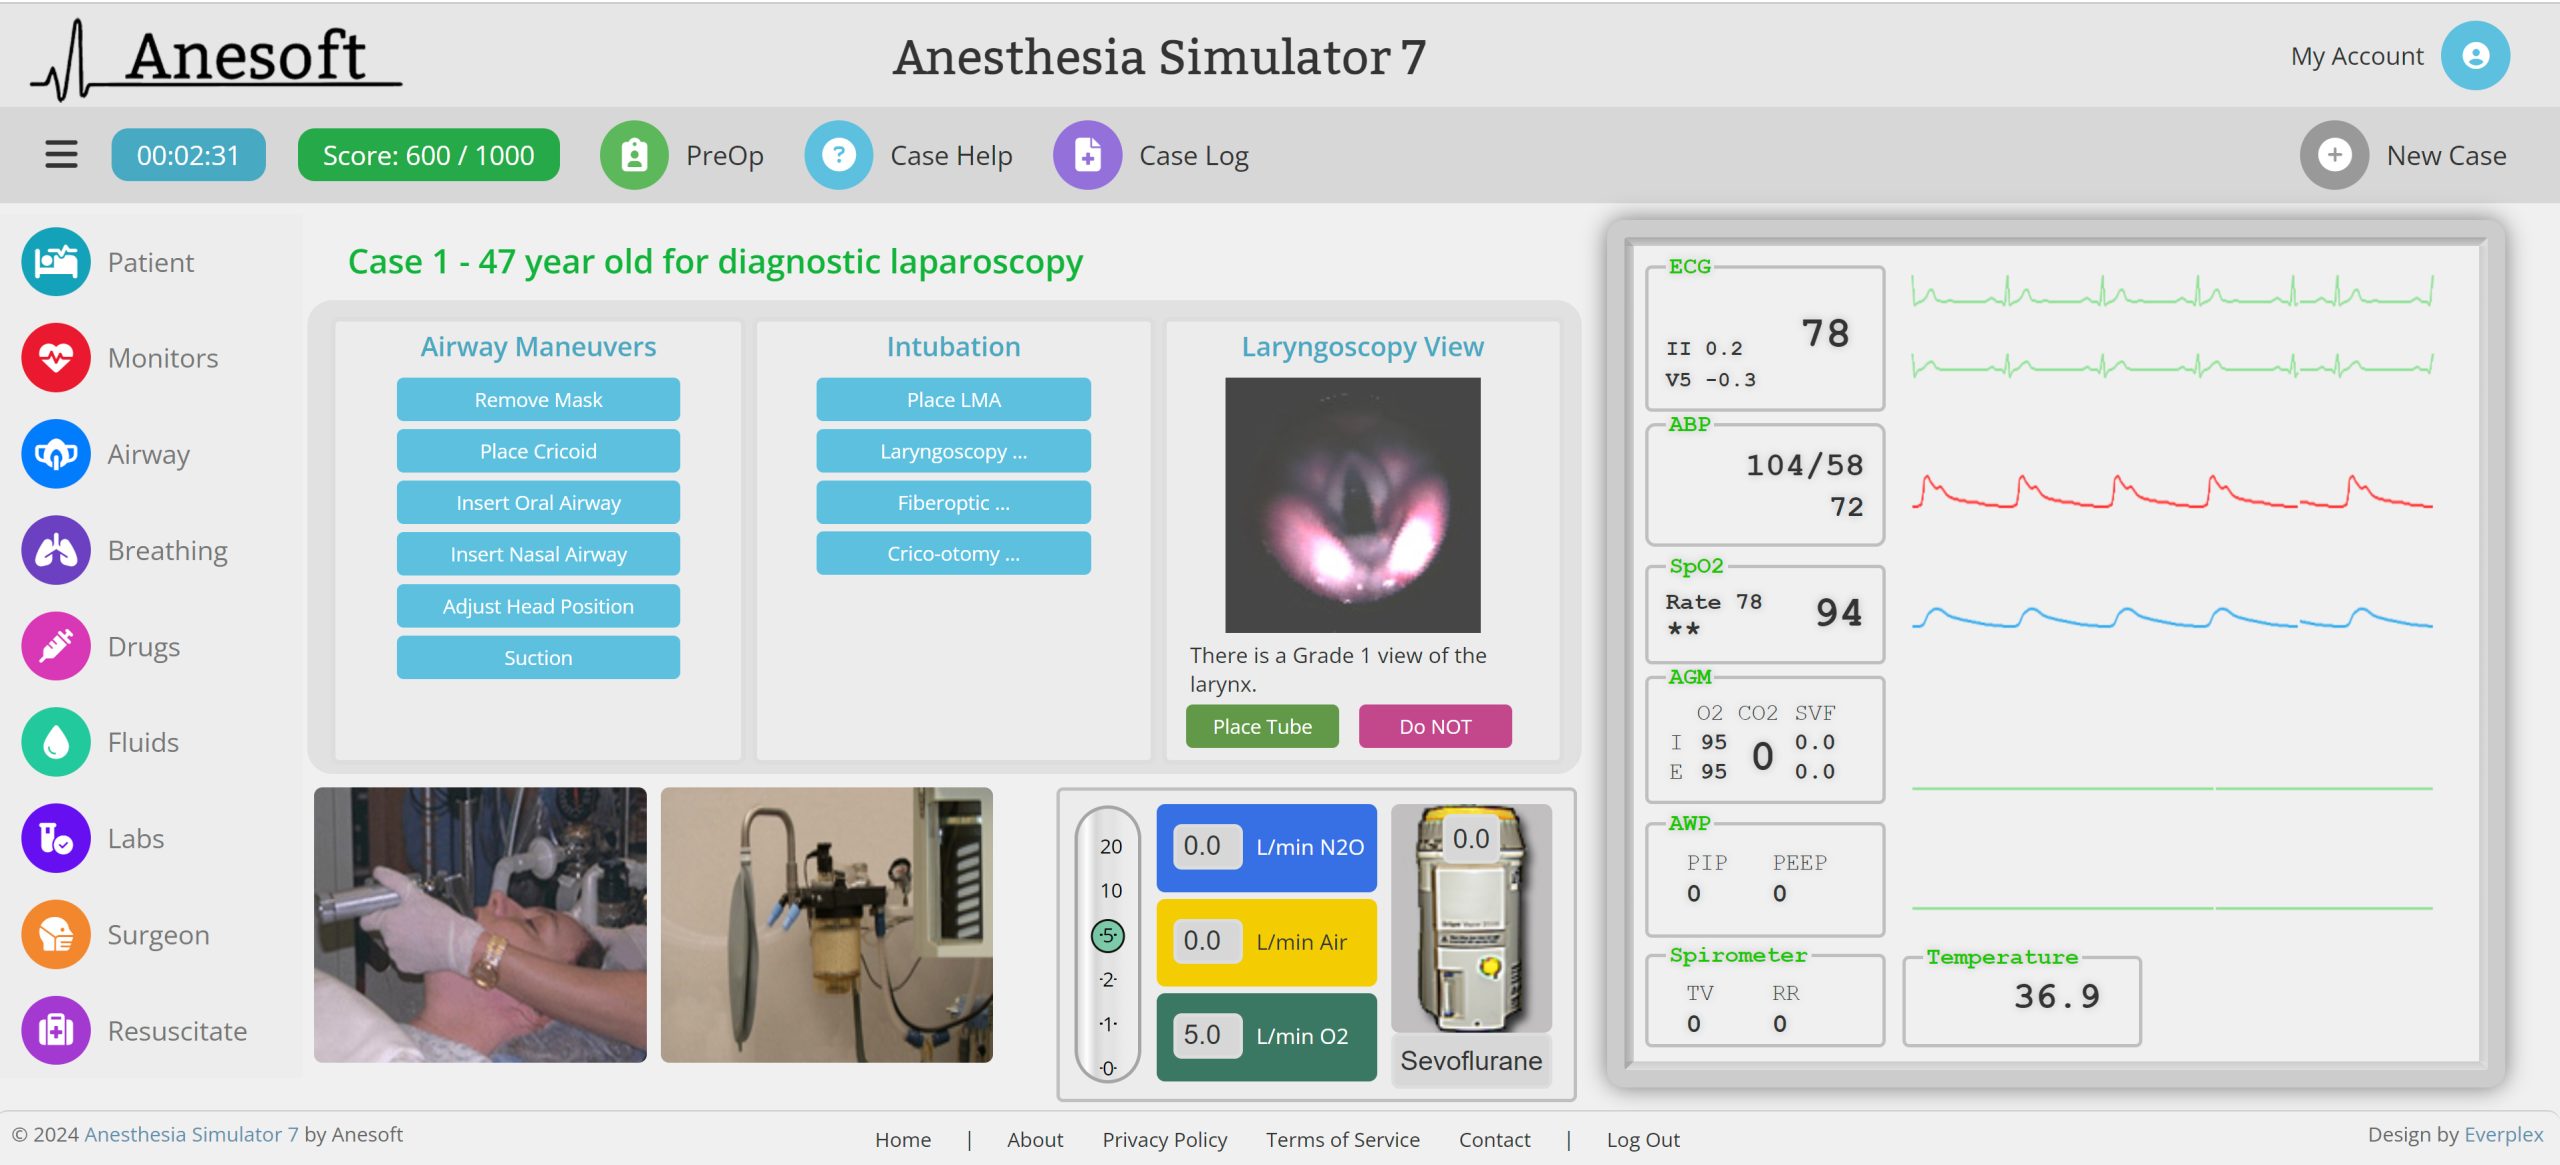Open the PreOp clipboard icon

click(634, 155)
